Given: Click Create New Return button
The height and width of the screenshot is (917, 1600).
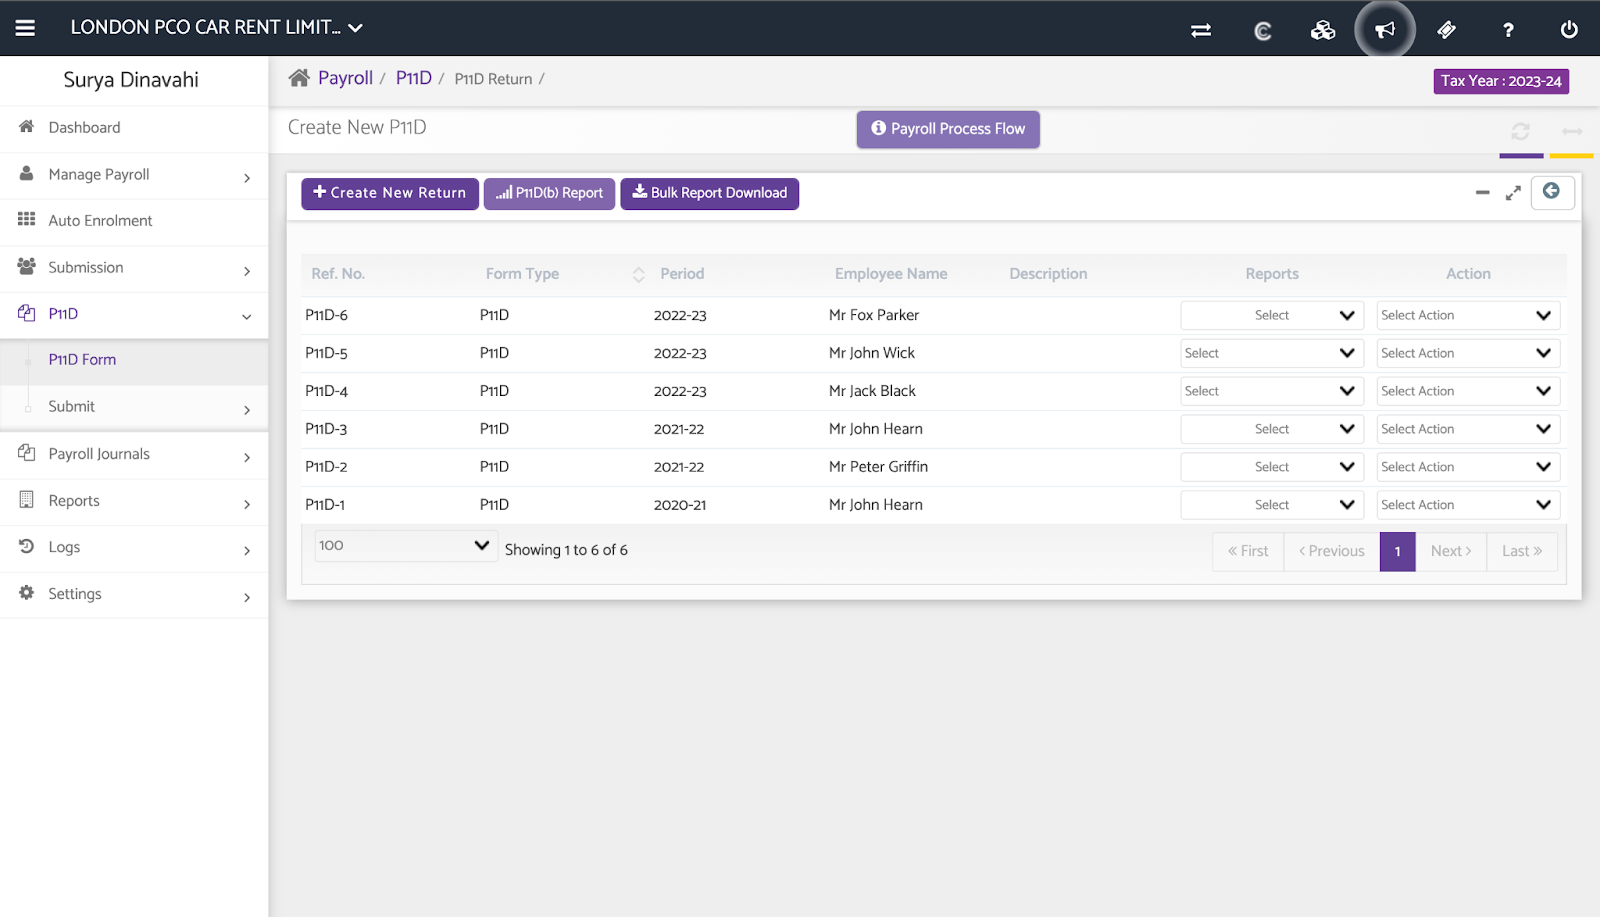Looking at the screenshot, I should coord(390,193).
